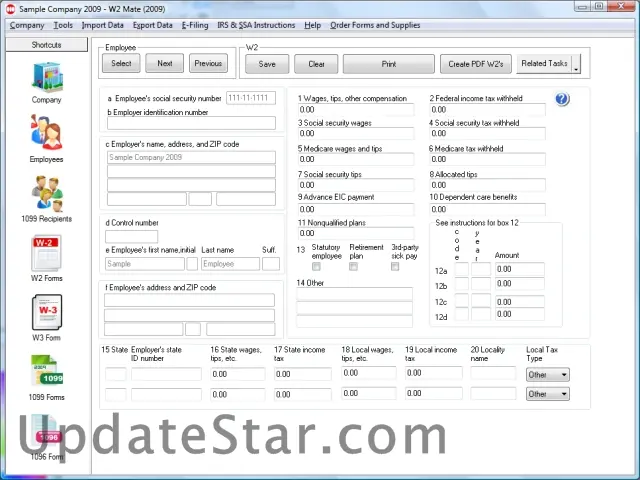
Task: Open the Tools menu
Action: pyautogui.click(x=63, y=25)
